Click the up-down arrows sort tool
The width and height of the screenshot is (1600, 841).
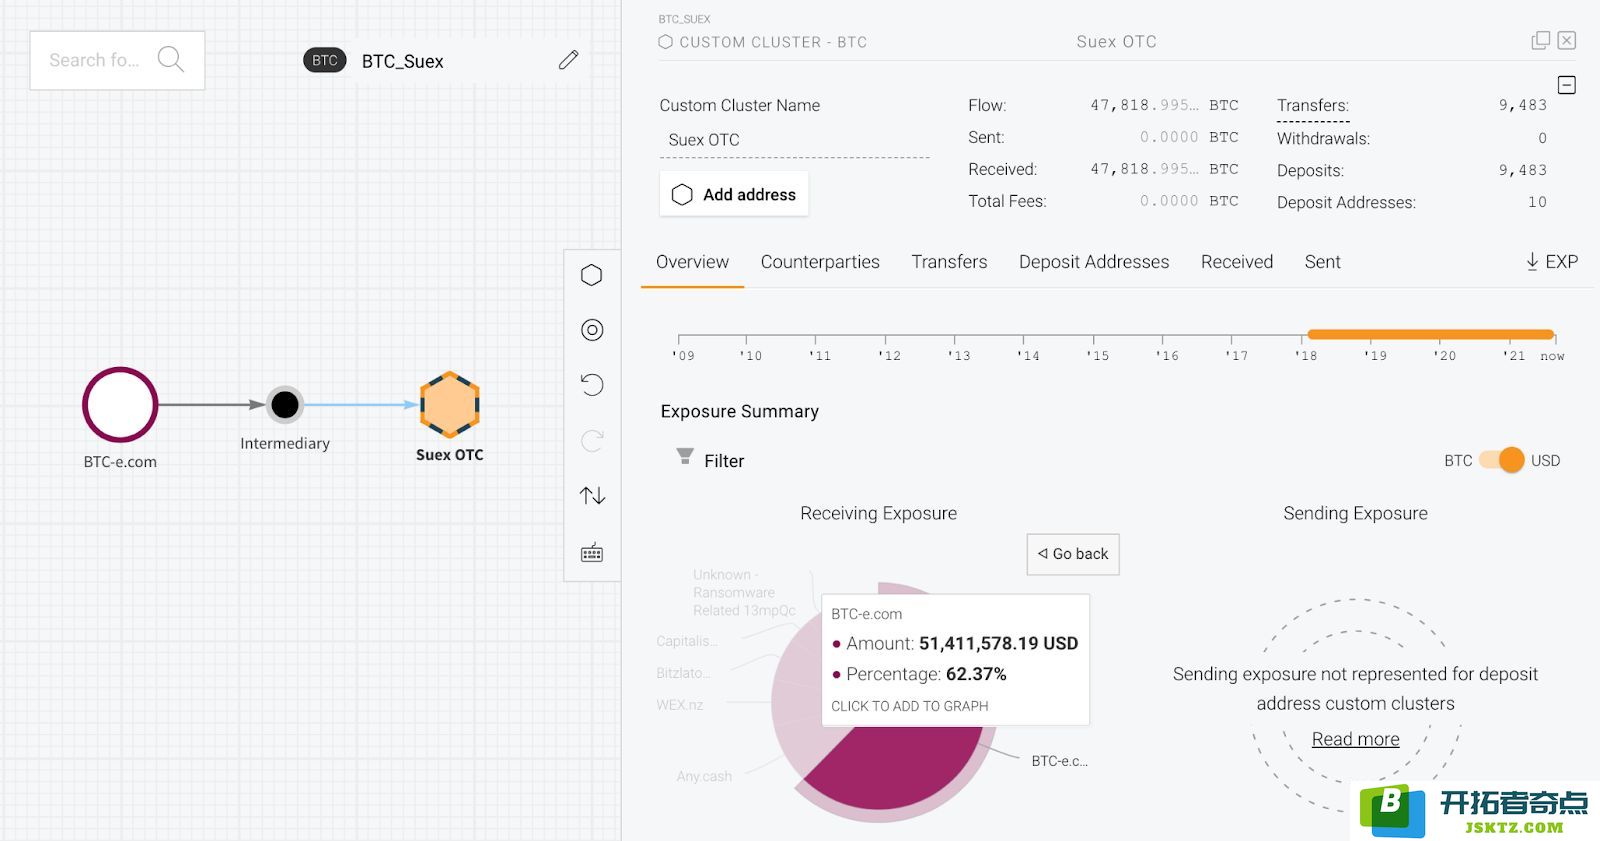[x=592, y=495]
